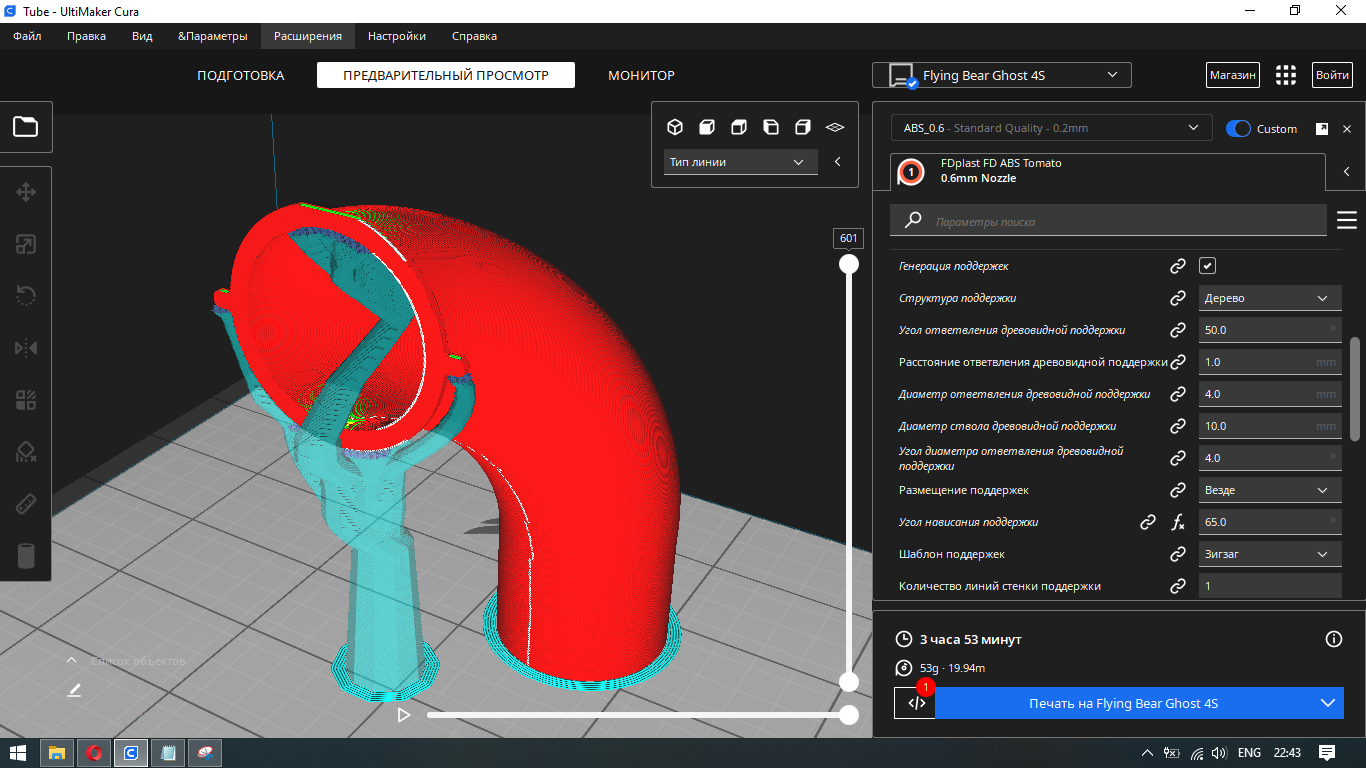This screenshot has height=768, width=1366.
Task: Click the Open File folder icon
Action: click(26, 127)
